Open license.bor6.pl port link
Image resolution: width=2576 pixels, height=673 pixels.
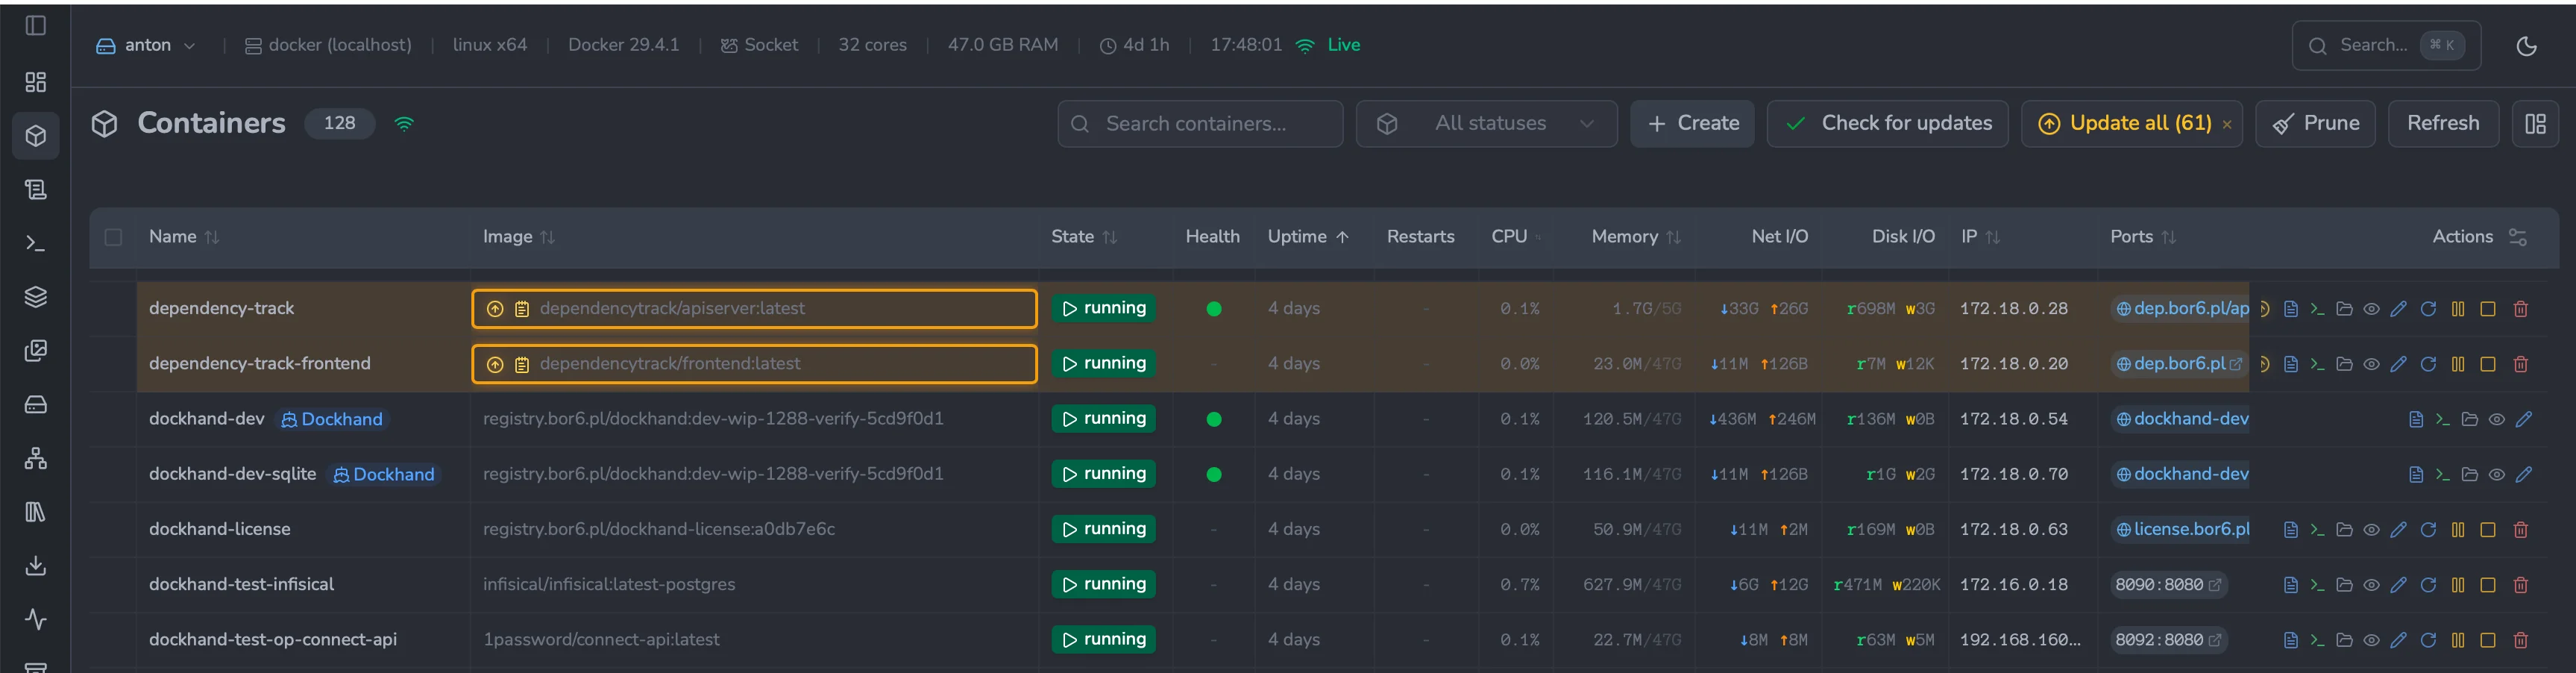tap(2182, 529)
